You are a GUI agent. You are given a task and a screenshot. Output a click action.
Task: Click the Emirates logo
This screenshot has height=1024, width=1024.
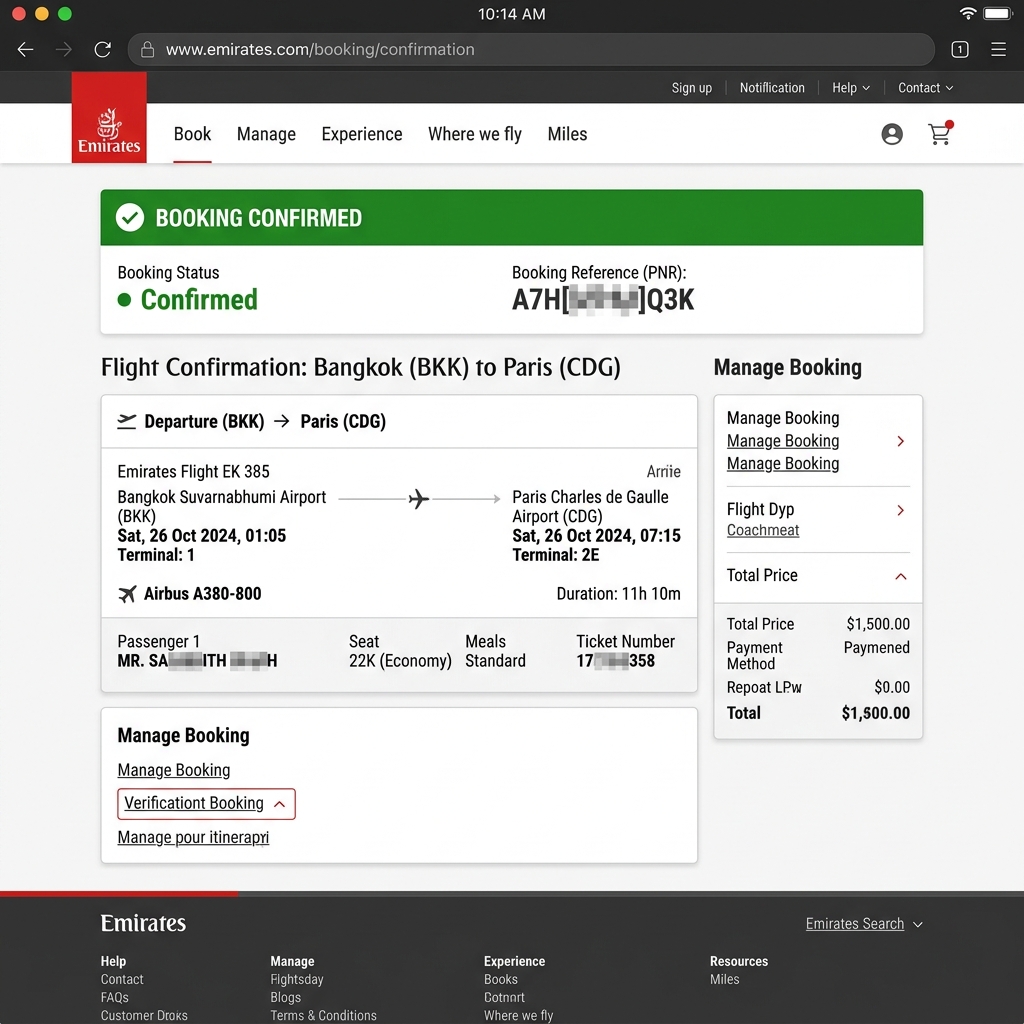[109, 118]
